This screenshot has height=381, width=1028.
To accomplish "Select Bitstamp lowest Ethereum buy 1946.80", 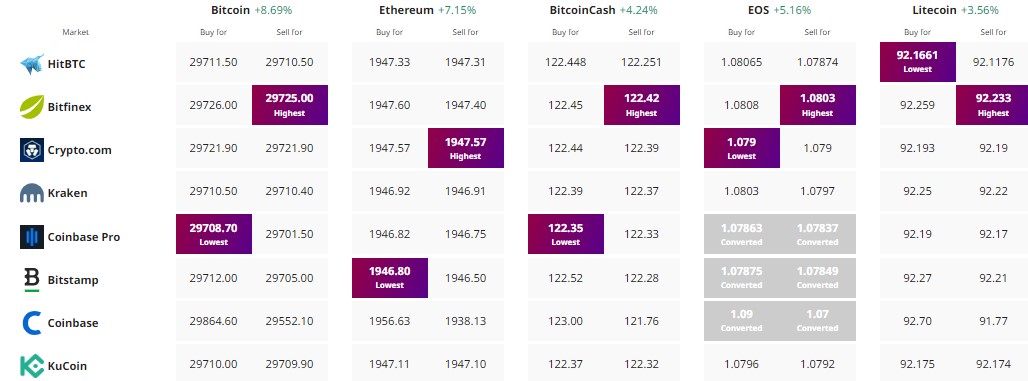I will [x=389, y=277].
